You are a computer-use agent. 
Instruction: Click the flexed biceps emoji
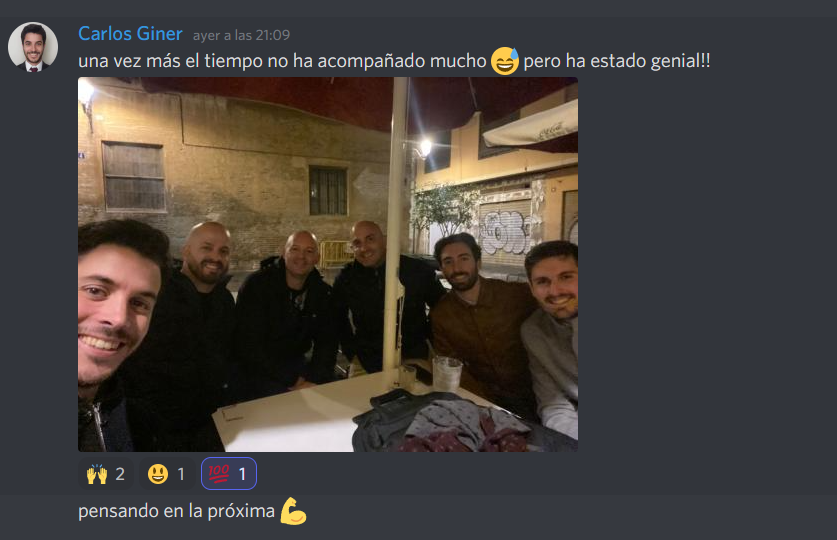tap(294, 511)
